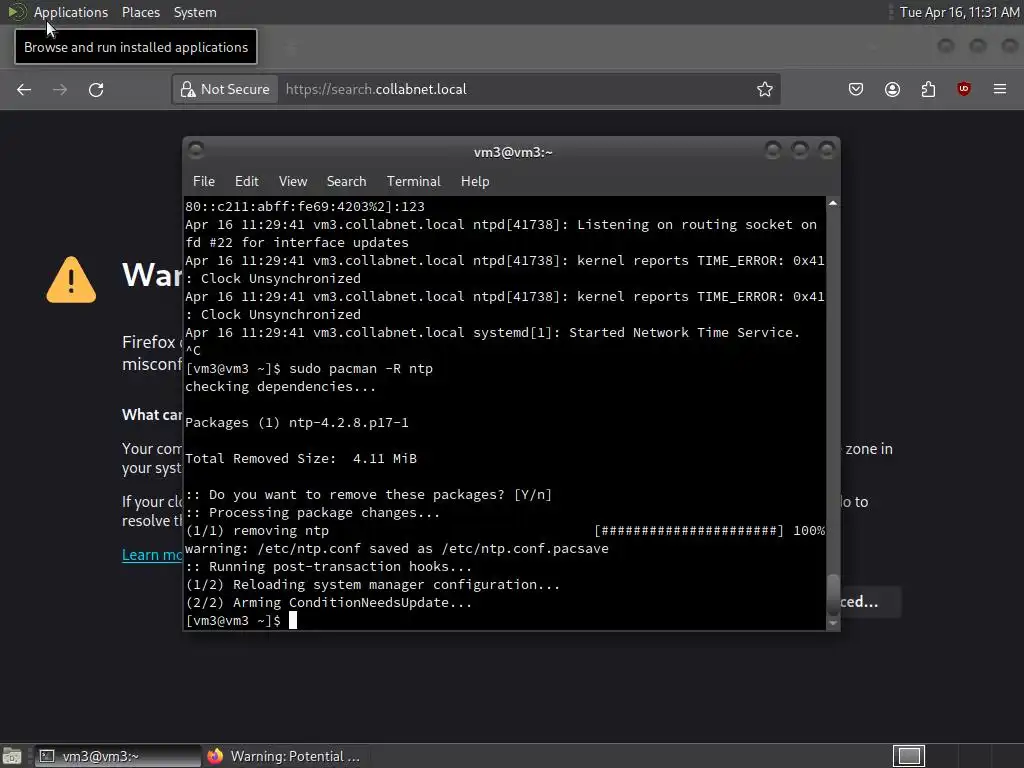Click the 'Started Network Time Service.' log line
The image size is (1024, 768).
492,332
